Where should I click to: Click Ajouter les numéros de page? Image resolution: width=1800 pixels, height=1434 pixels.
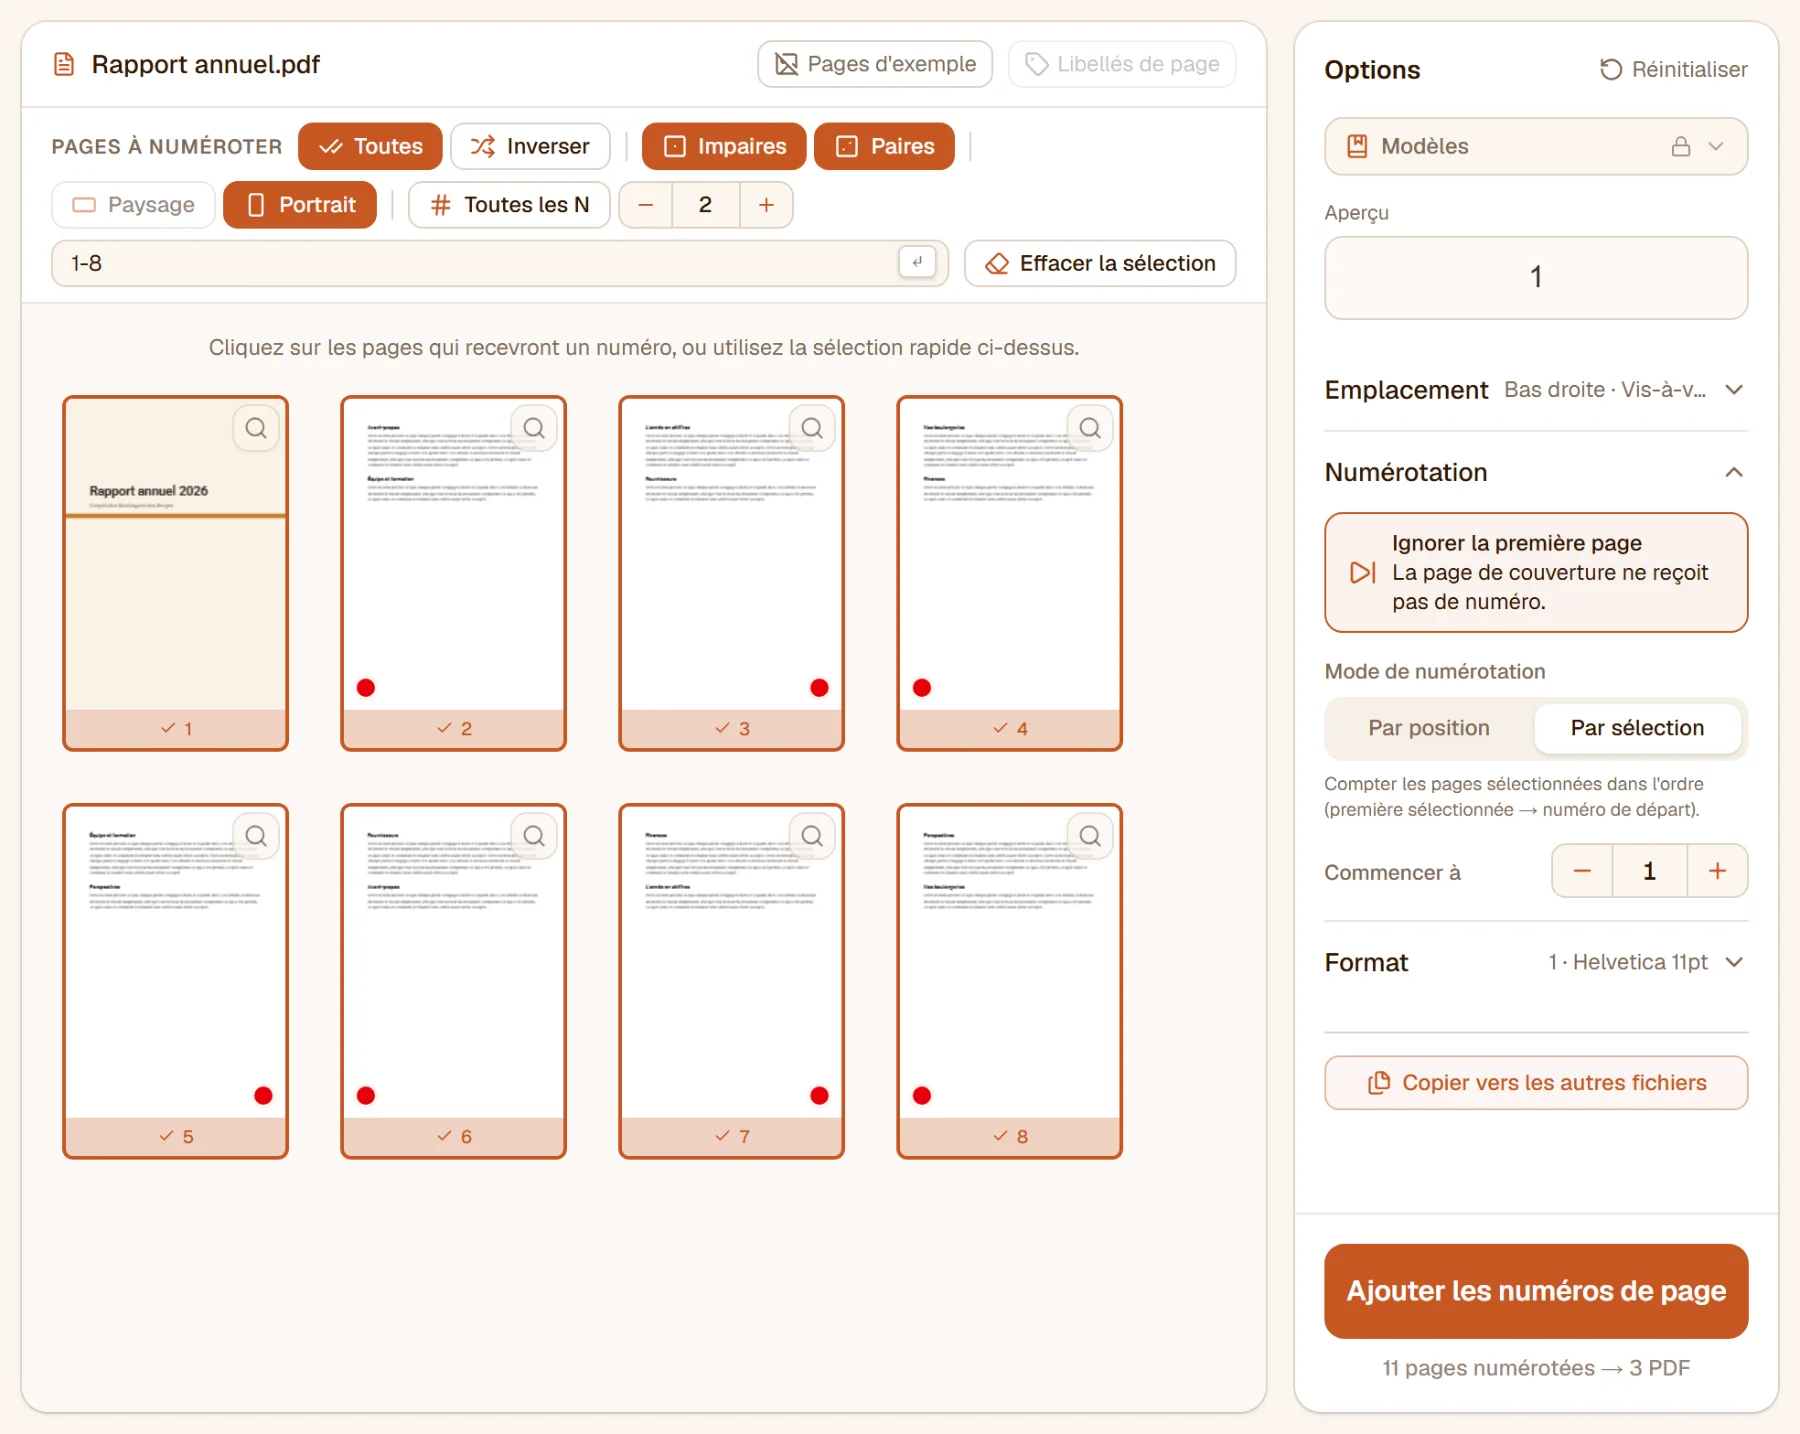(1536, 1291)
